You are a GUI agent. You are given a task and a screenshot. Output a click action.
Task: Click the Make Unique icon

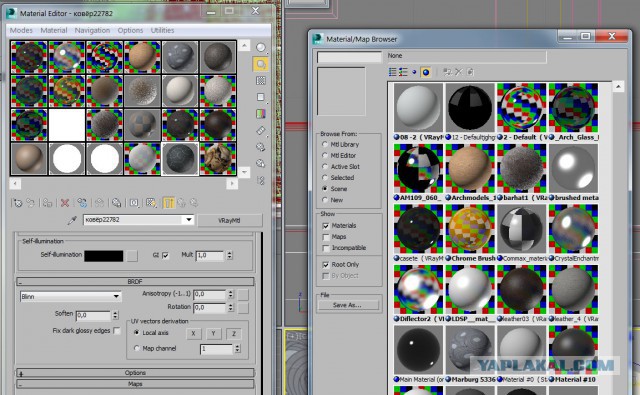pos(99,203)
